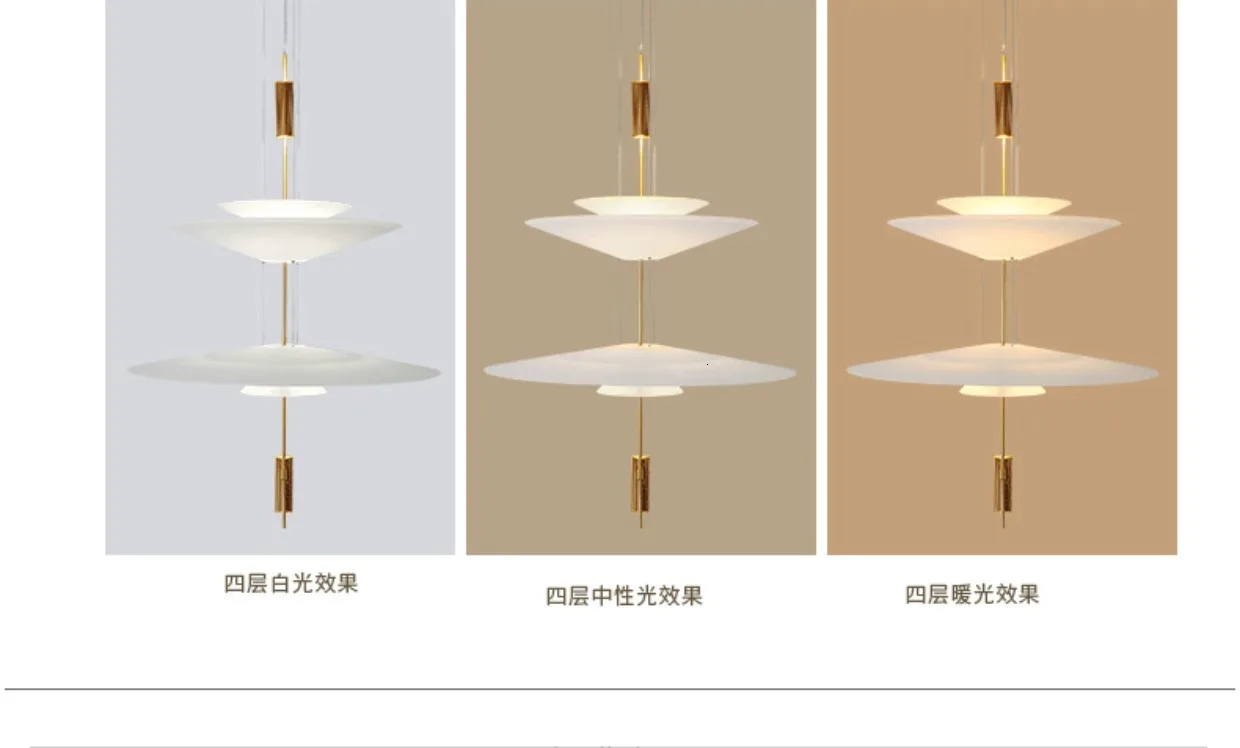Screen dimensions: 1240x748
Task: Click the horizontal divider line below the captions
Action: (620, 689)
